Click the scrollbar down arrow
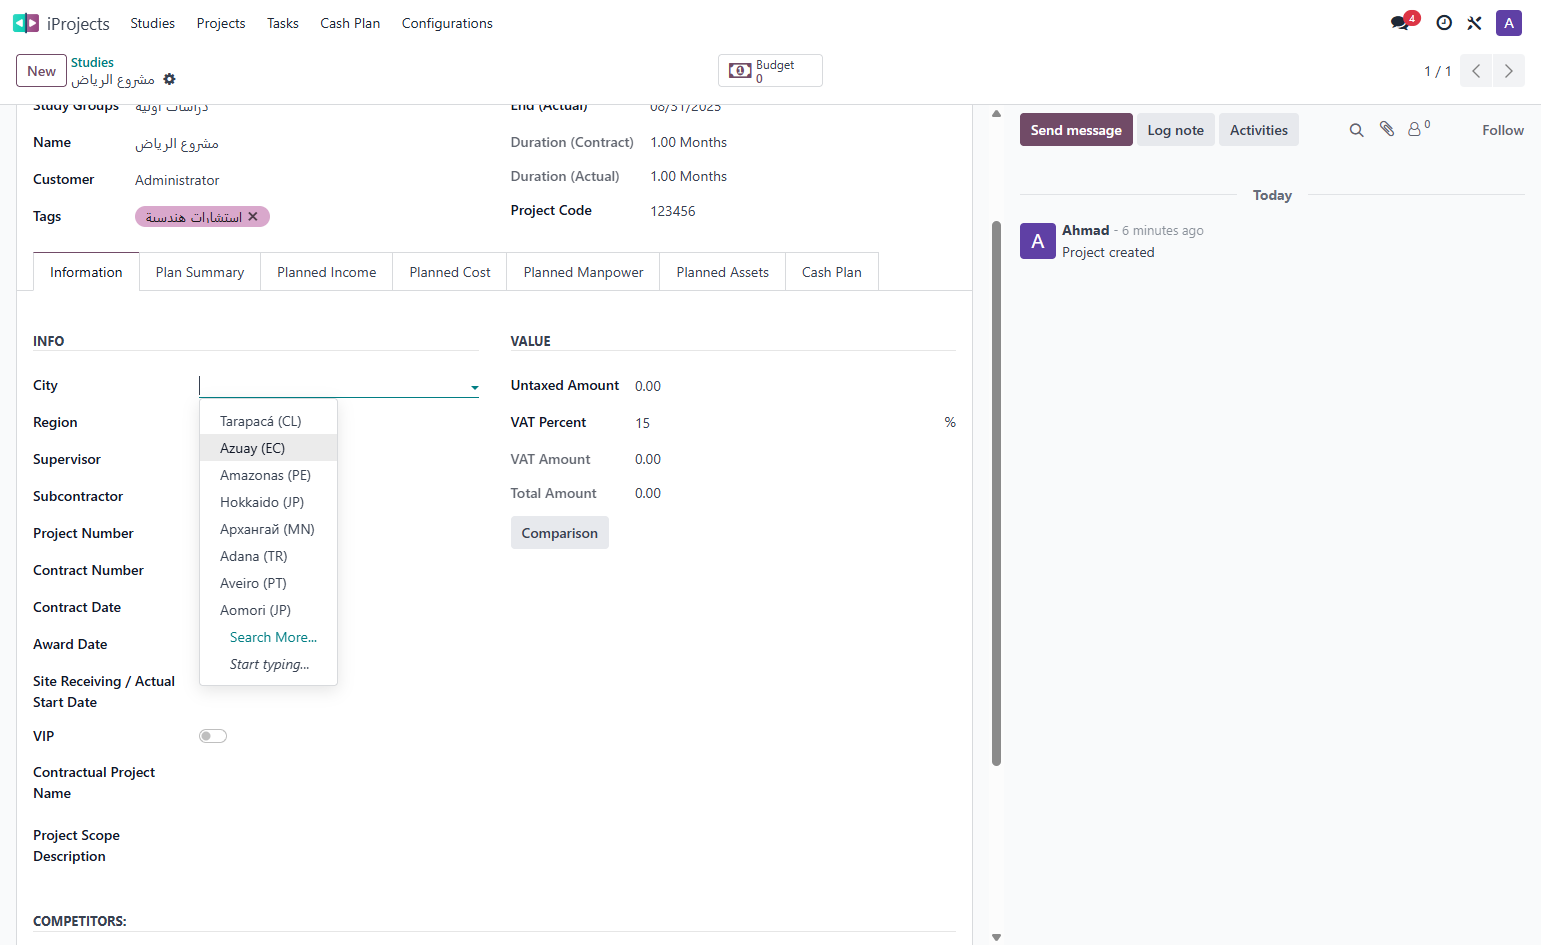This screenshot has height=945, width=1541. pyautogui.click(x=996, y=937)
